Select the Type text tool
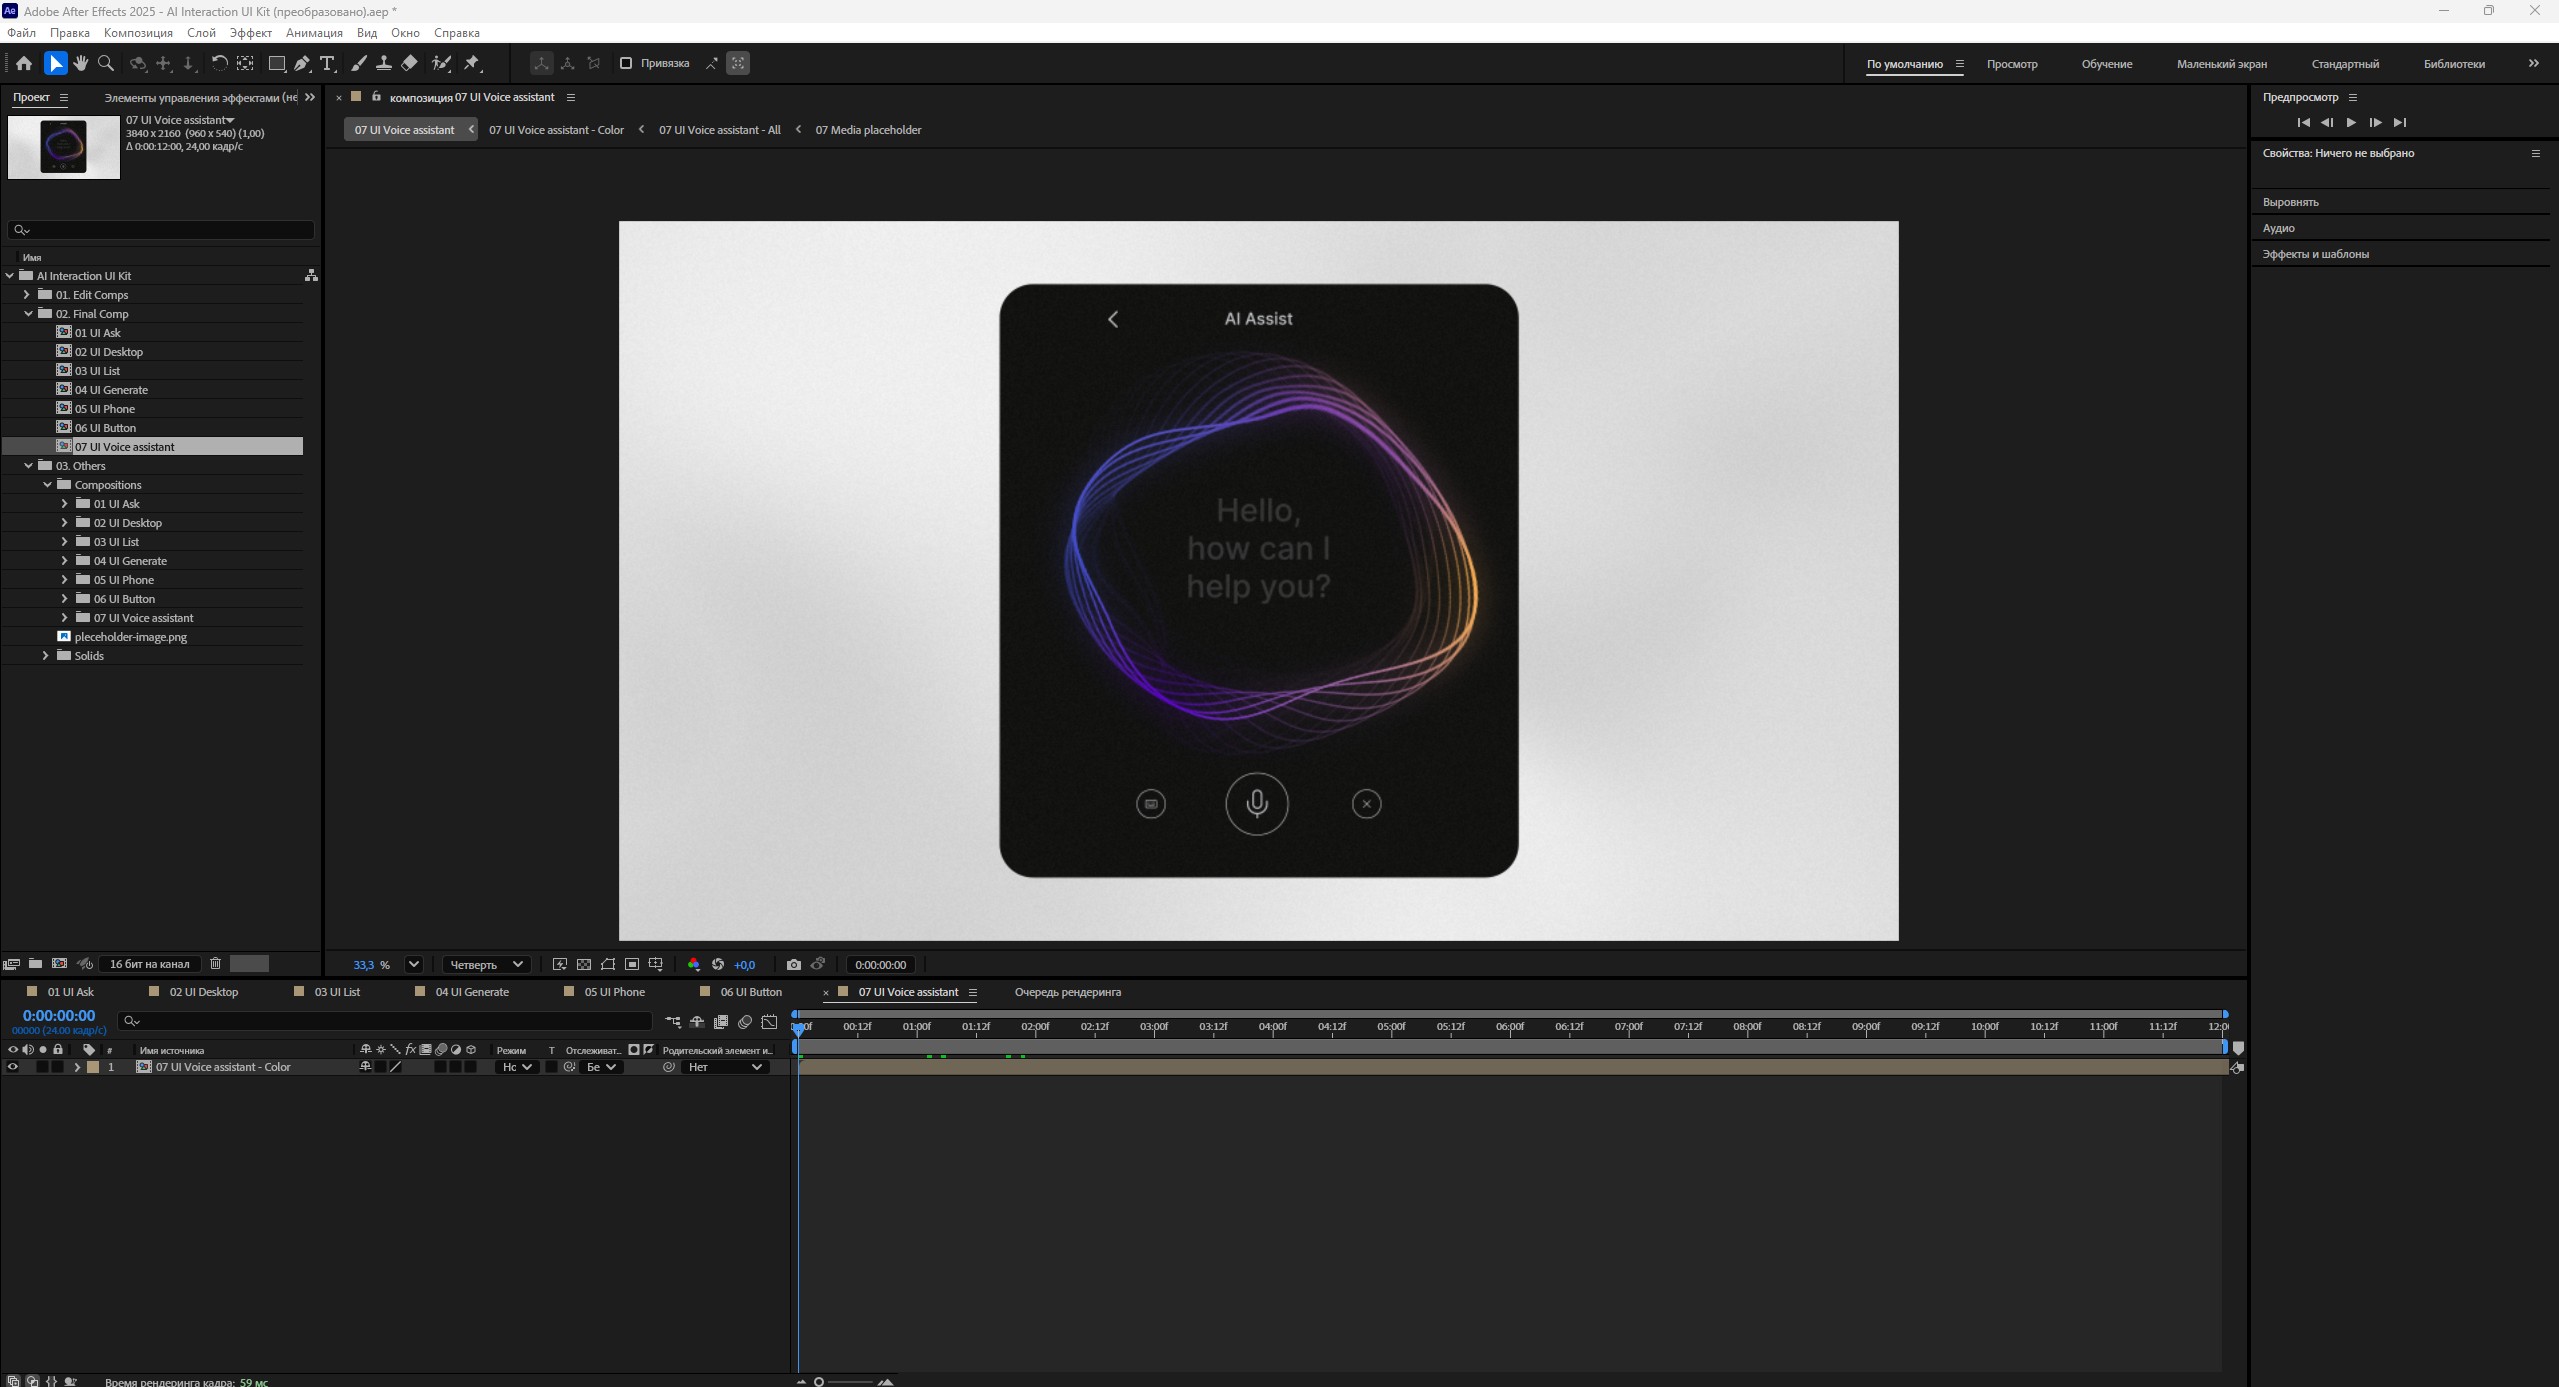Image resolution: width=2559 pixels, height=1387 pixels. [x=327, y=63]
